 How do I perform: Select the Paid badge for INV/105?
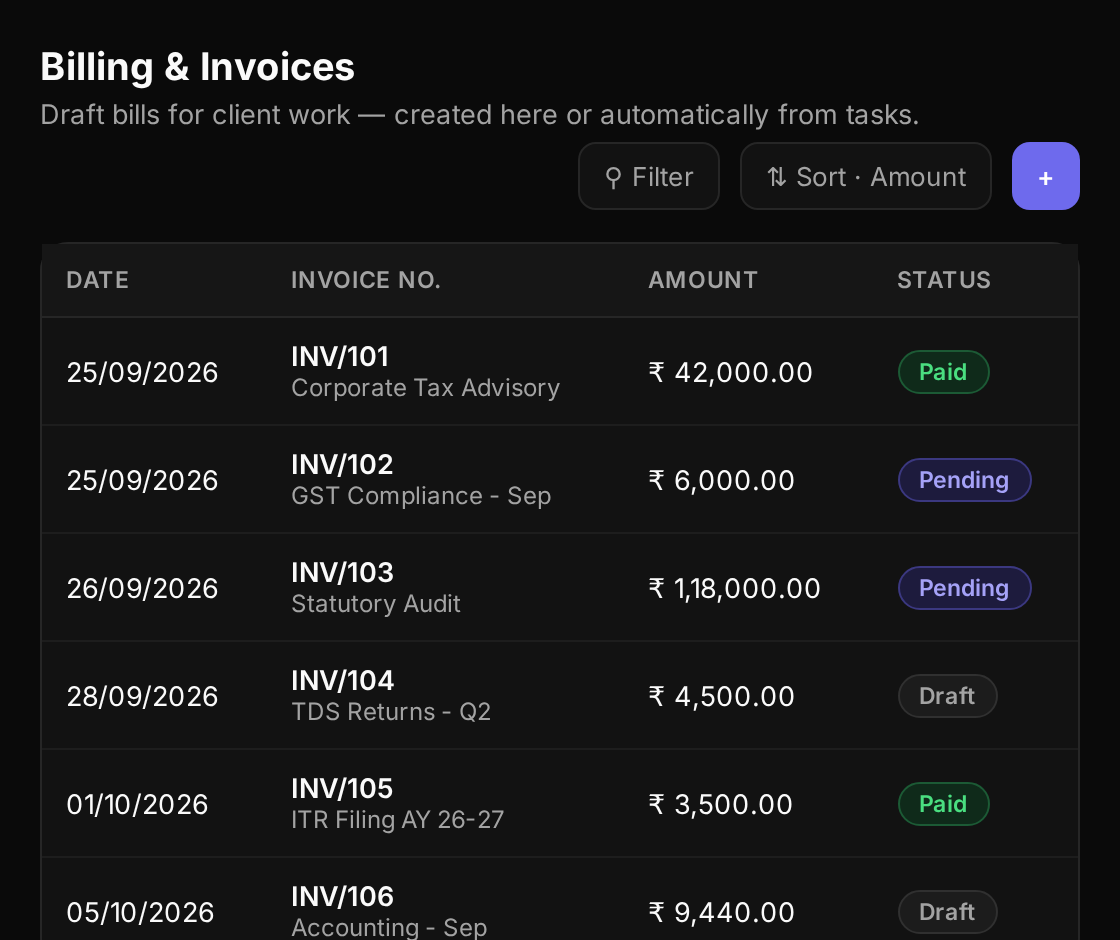(x=944, y=804)
